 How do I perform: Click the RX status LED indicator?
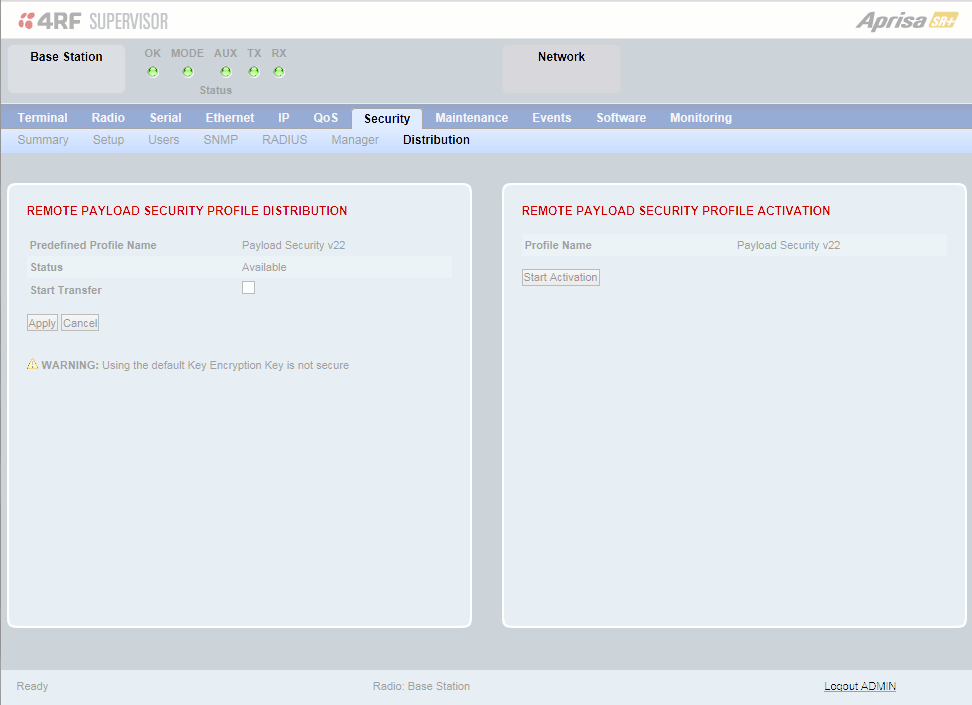pos(279,72)
